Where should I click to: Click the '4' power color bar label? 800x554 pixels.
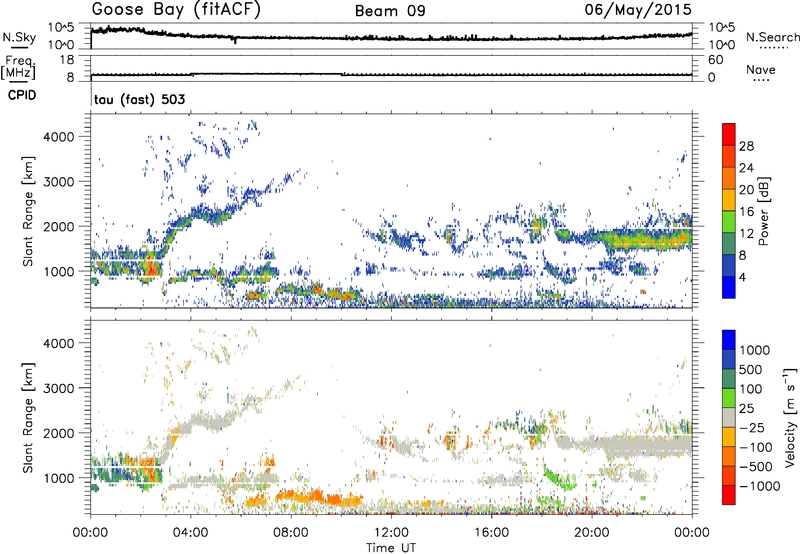743,278
